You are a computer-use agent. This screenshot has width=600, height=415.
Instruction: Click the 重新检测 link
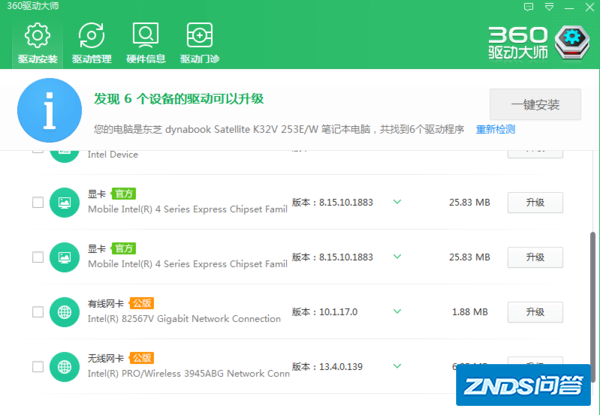pos(495,130)
